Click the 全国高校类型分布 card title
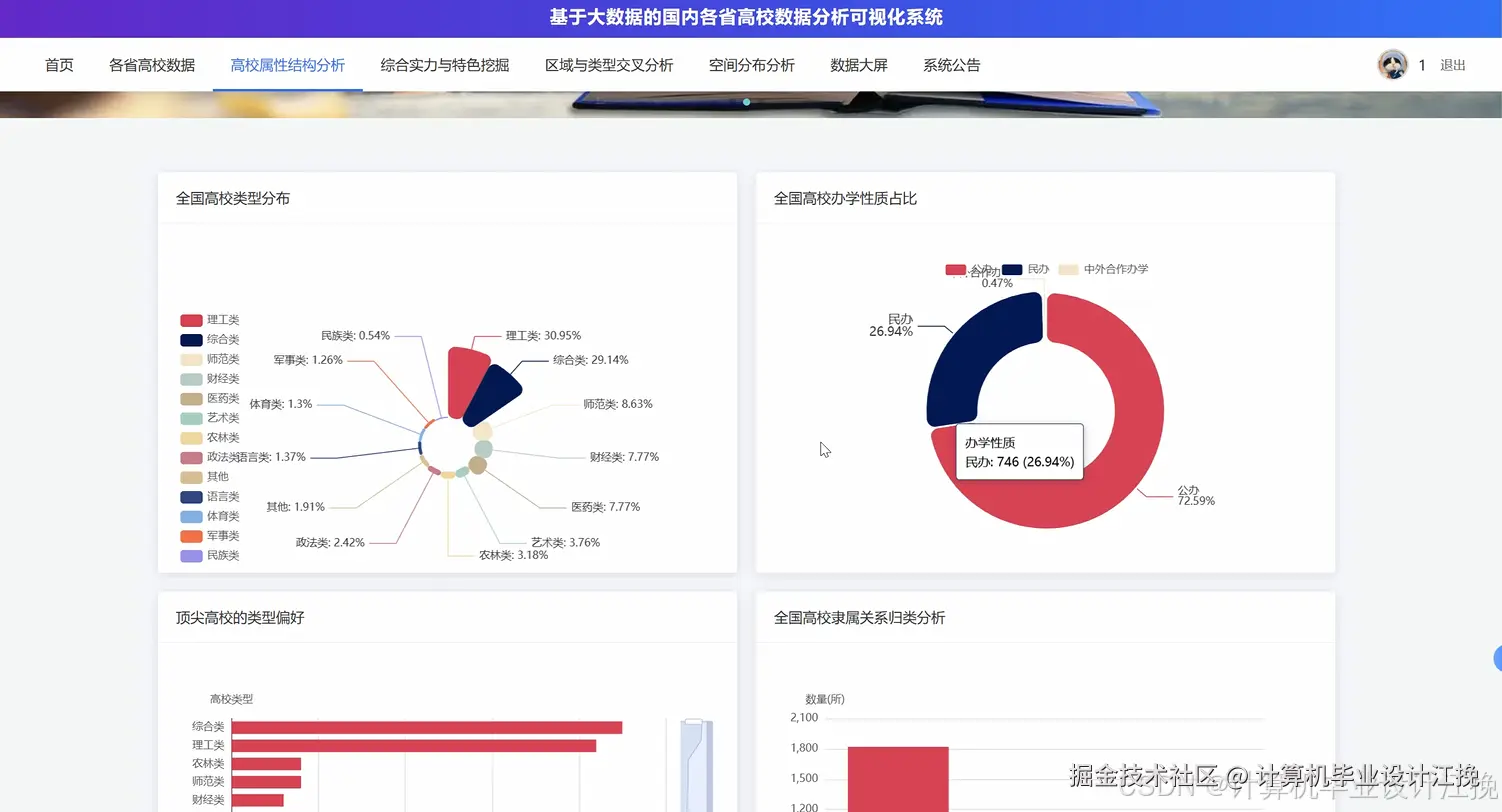This screenshot has width=1502, height=812. pos(233,198)
